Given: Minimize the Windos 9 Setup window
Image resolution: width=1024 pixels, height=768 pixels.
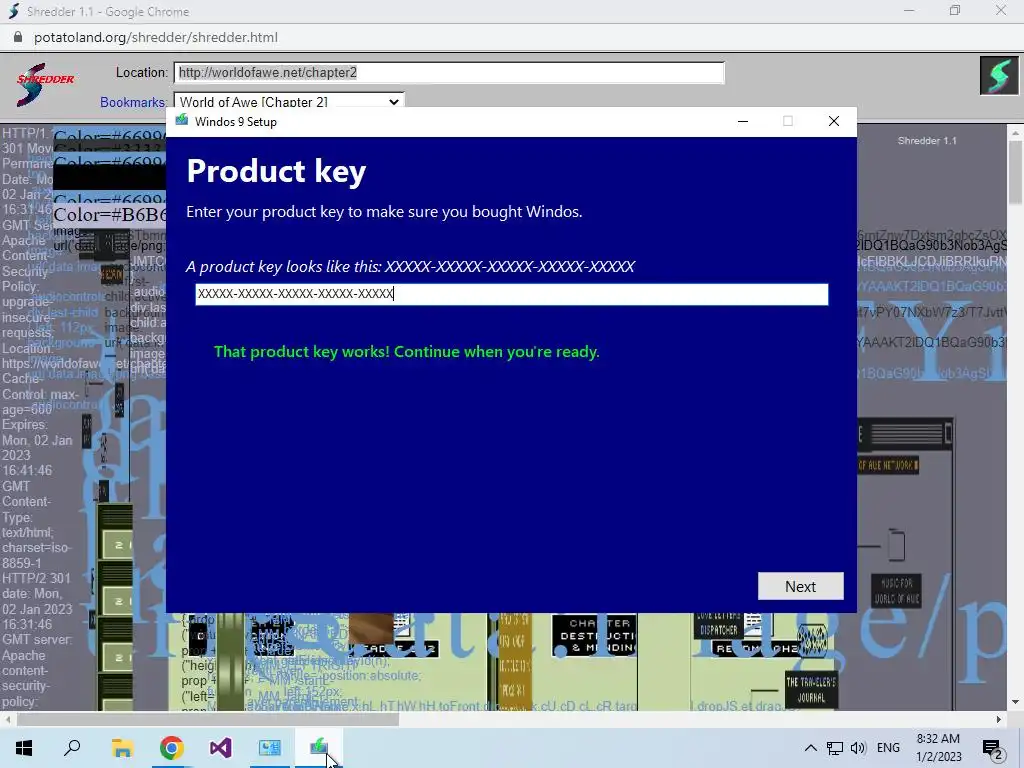Looking at the screenshot, I should pyautogui.click(x=743, y=121).
